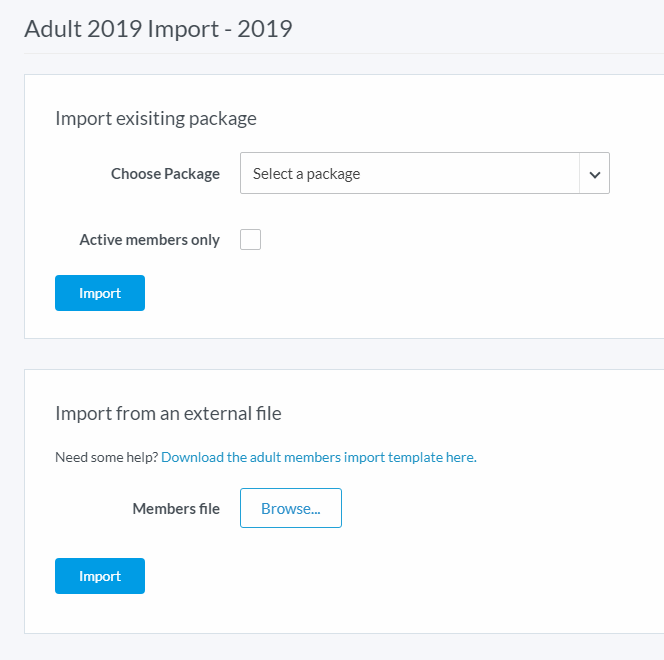Click the "Import from an external file" heading
The image size is (664, 660).
click(x=168, y=413)
